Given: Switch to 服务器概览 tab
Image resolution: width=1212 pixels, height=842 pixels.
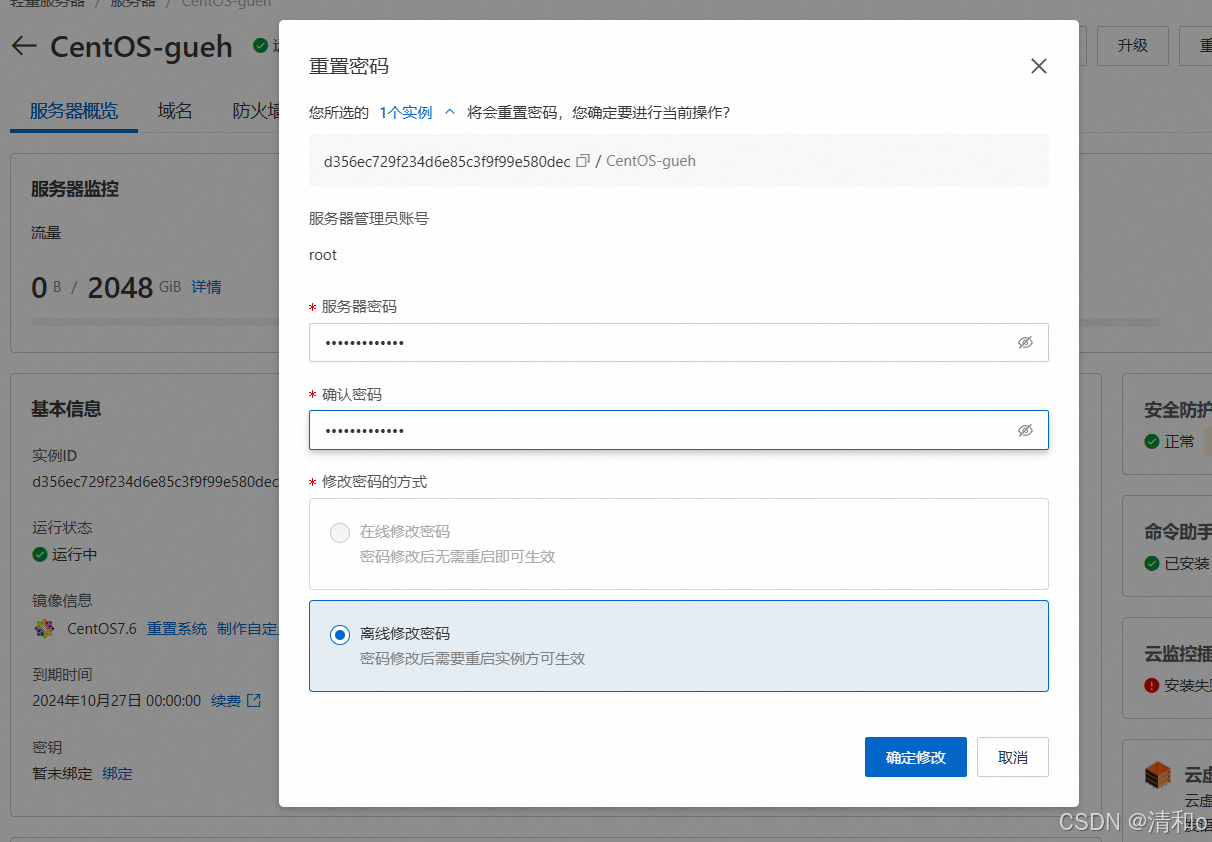Looking at the screenshot, I should point(74,111).
